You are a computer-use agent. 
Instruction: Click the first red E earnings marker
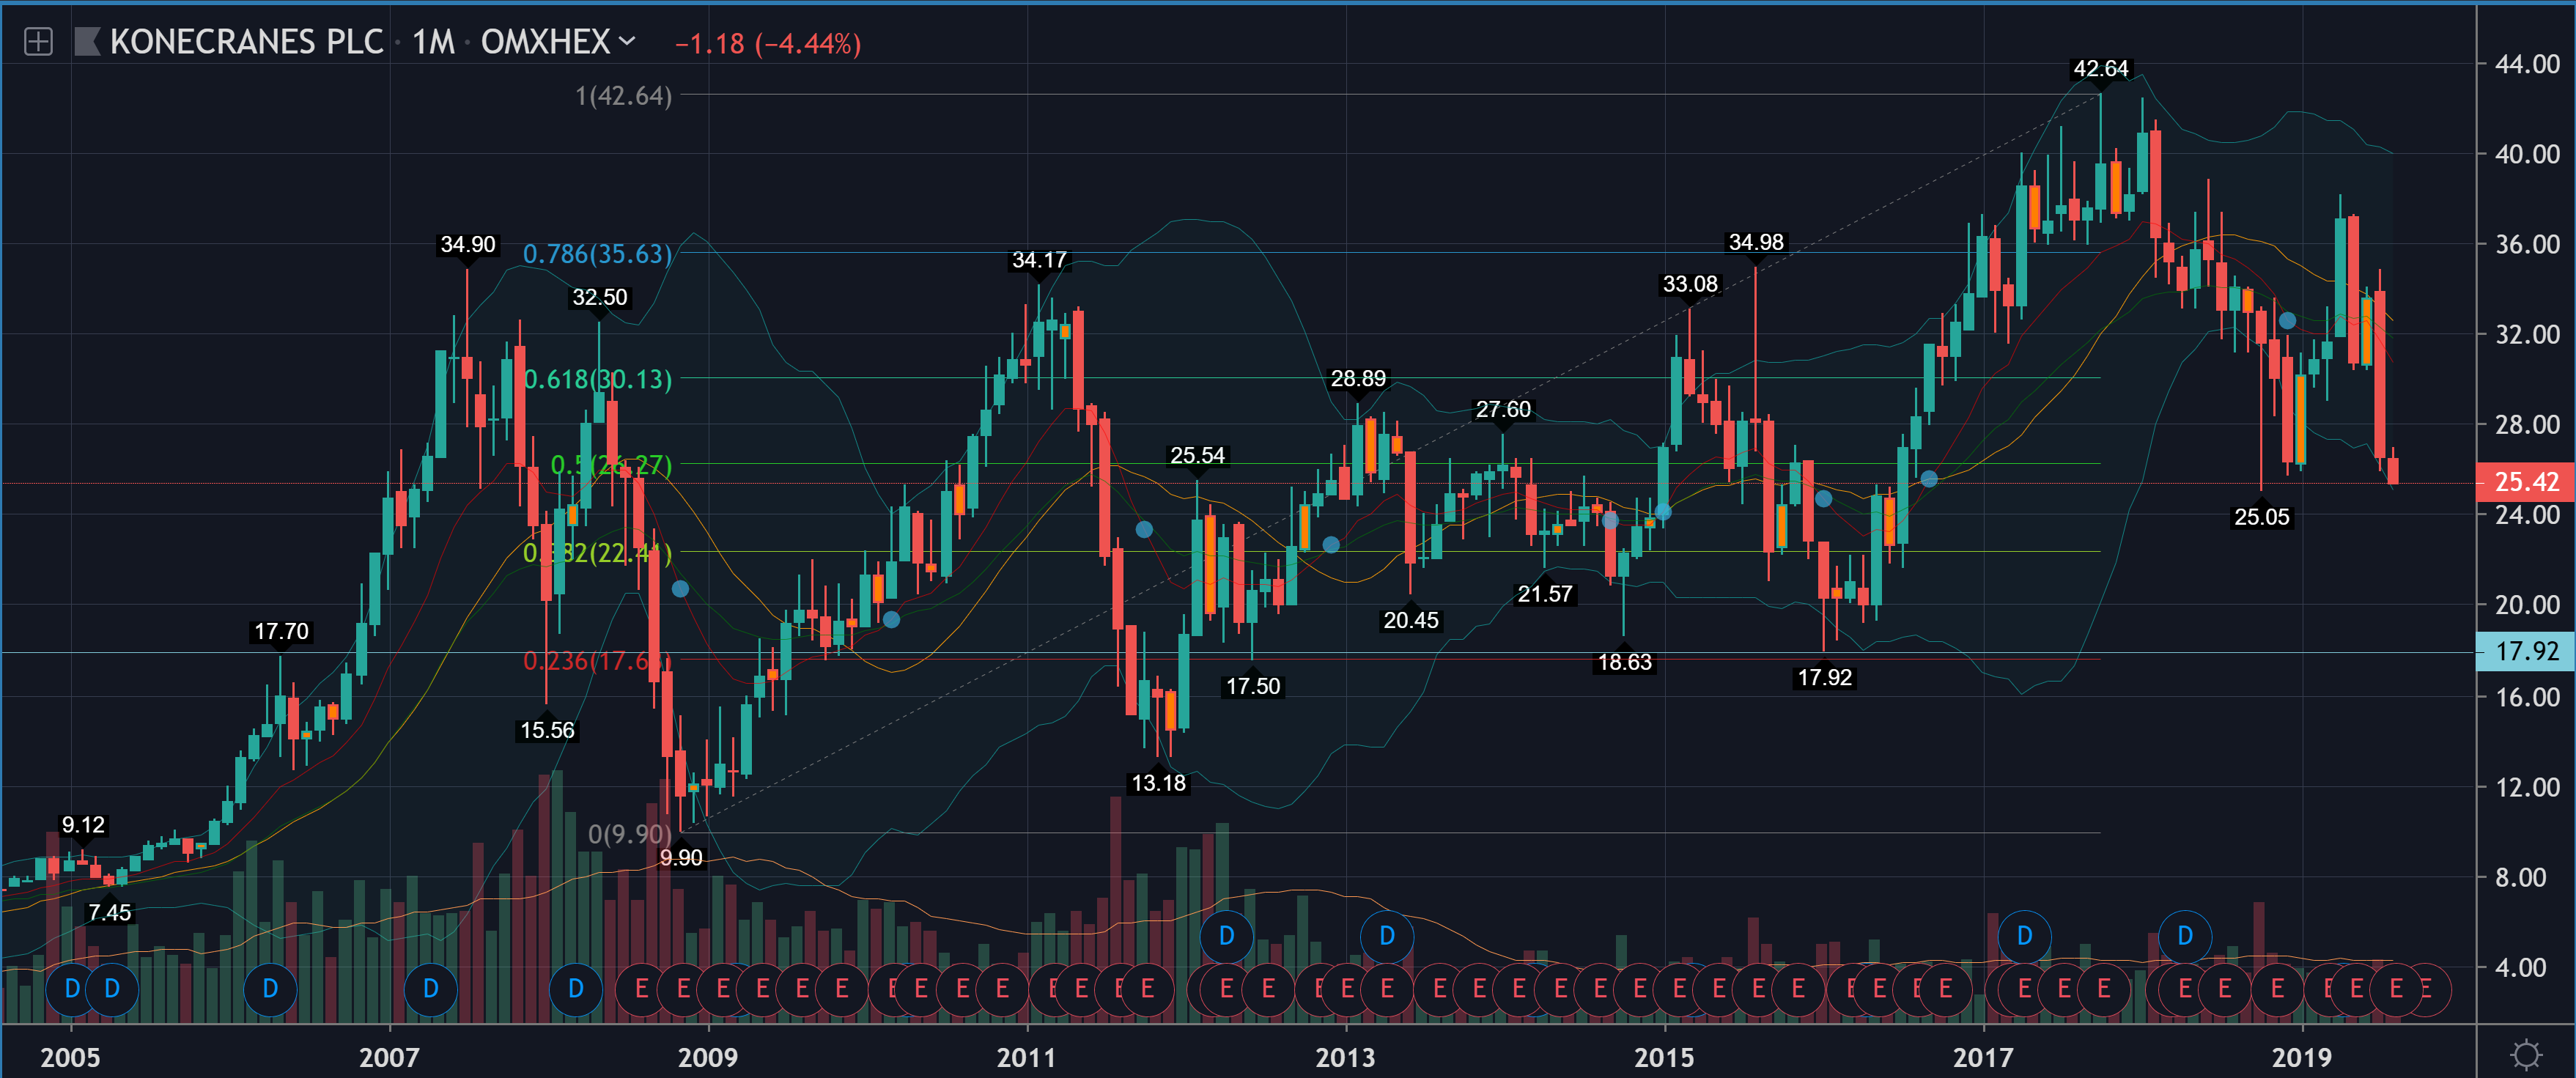[x=641, y=989]
